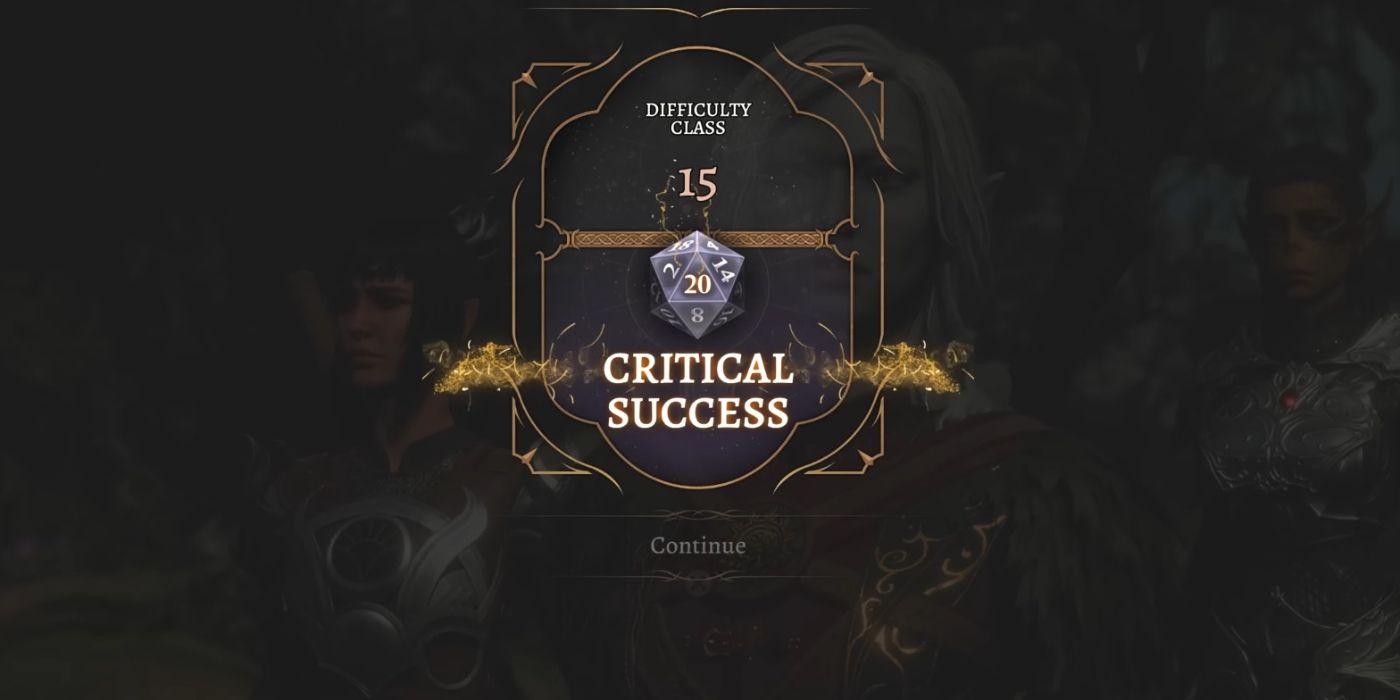Click the flourish ornament below Continue
The height and width of the screenshot is (700, 1400).
pyautogui.click(x=698, y=577)
